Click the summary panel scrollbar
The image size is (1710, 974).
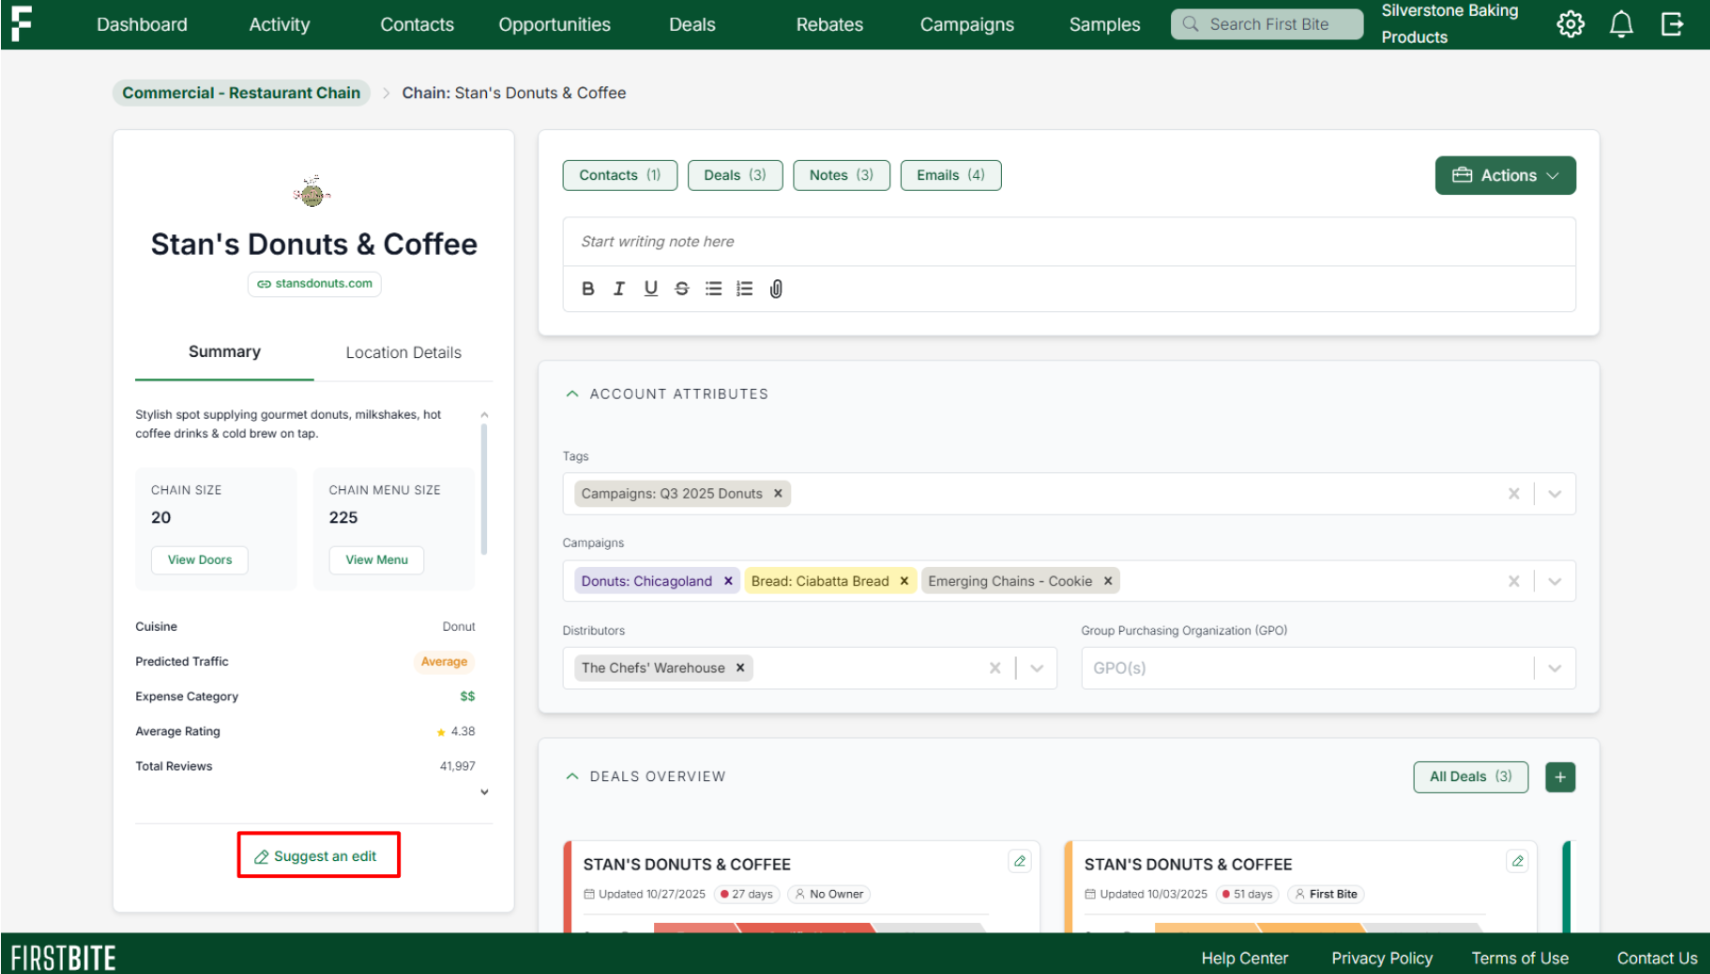pyautogui.click(x=484, y=488)
